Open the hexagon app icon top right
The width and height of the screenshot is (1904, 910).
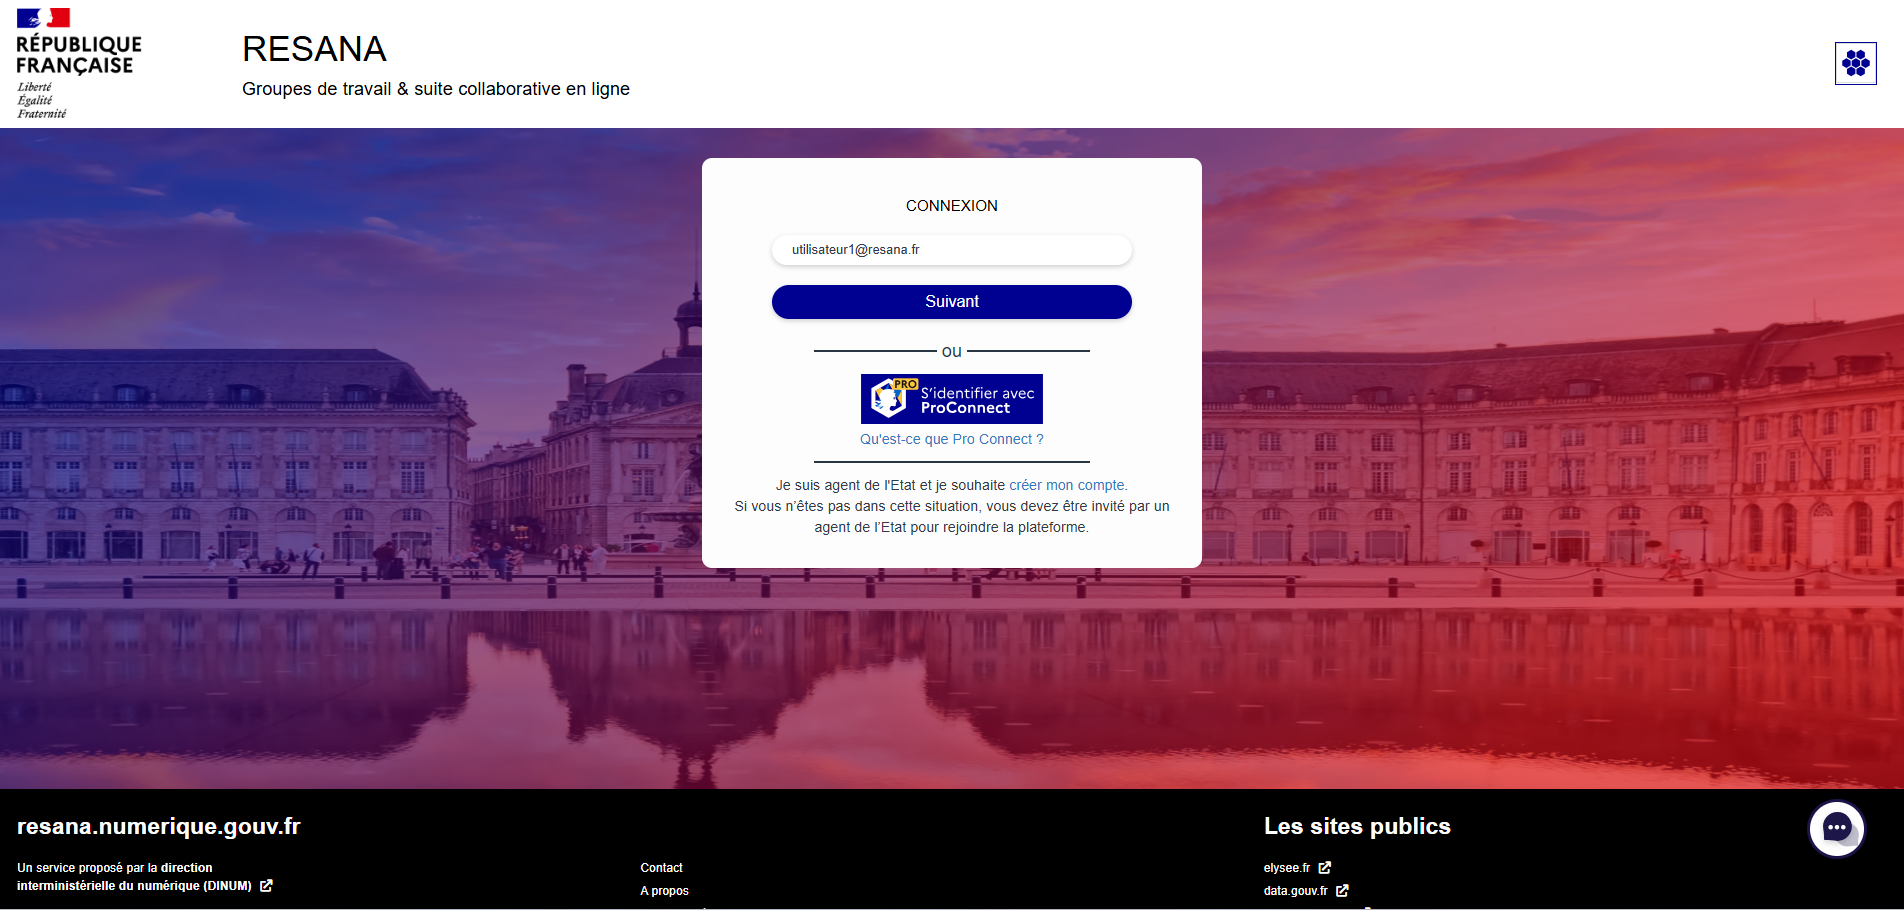point(1856,63)
